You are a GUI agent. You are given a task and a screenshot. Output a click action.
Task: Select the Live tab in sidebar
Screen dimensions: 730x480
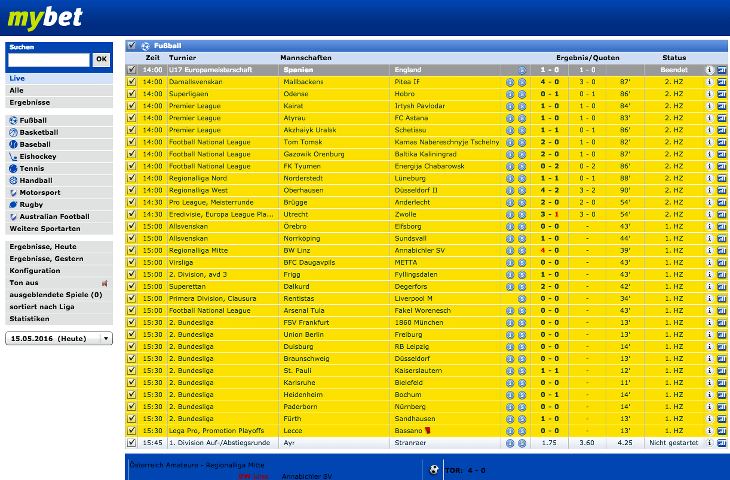coord(59,78)
